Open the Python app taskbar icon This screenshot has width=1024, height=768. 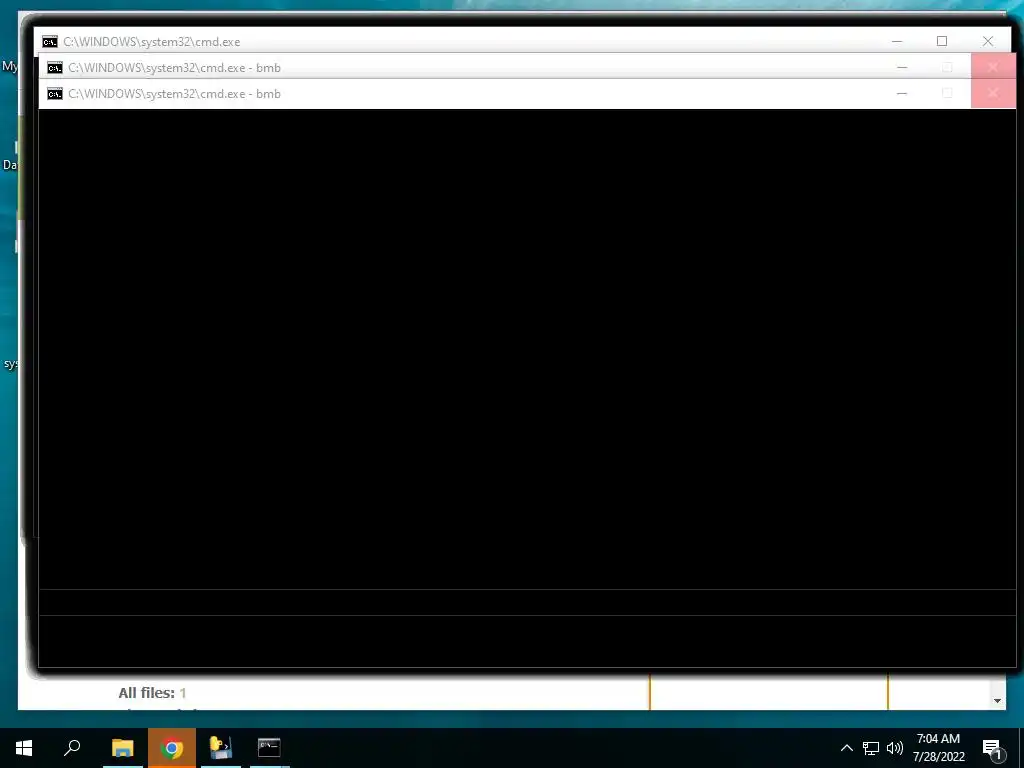221,748
